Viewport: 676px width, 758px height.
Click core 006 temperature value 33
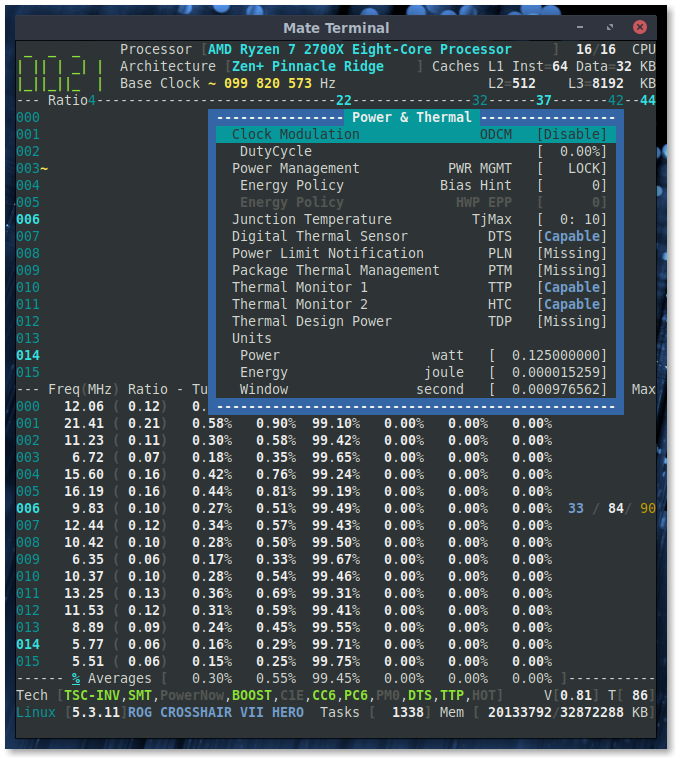pyautogui.click(x=575, y=508)
